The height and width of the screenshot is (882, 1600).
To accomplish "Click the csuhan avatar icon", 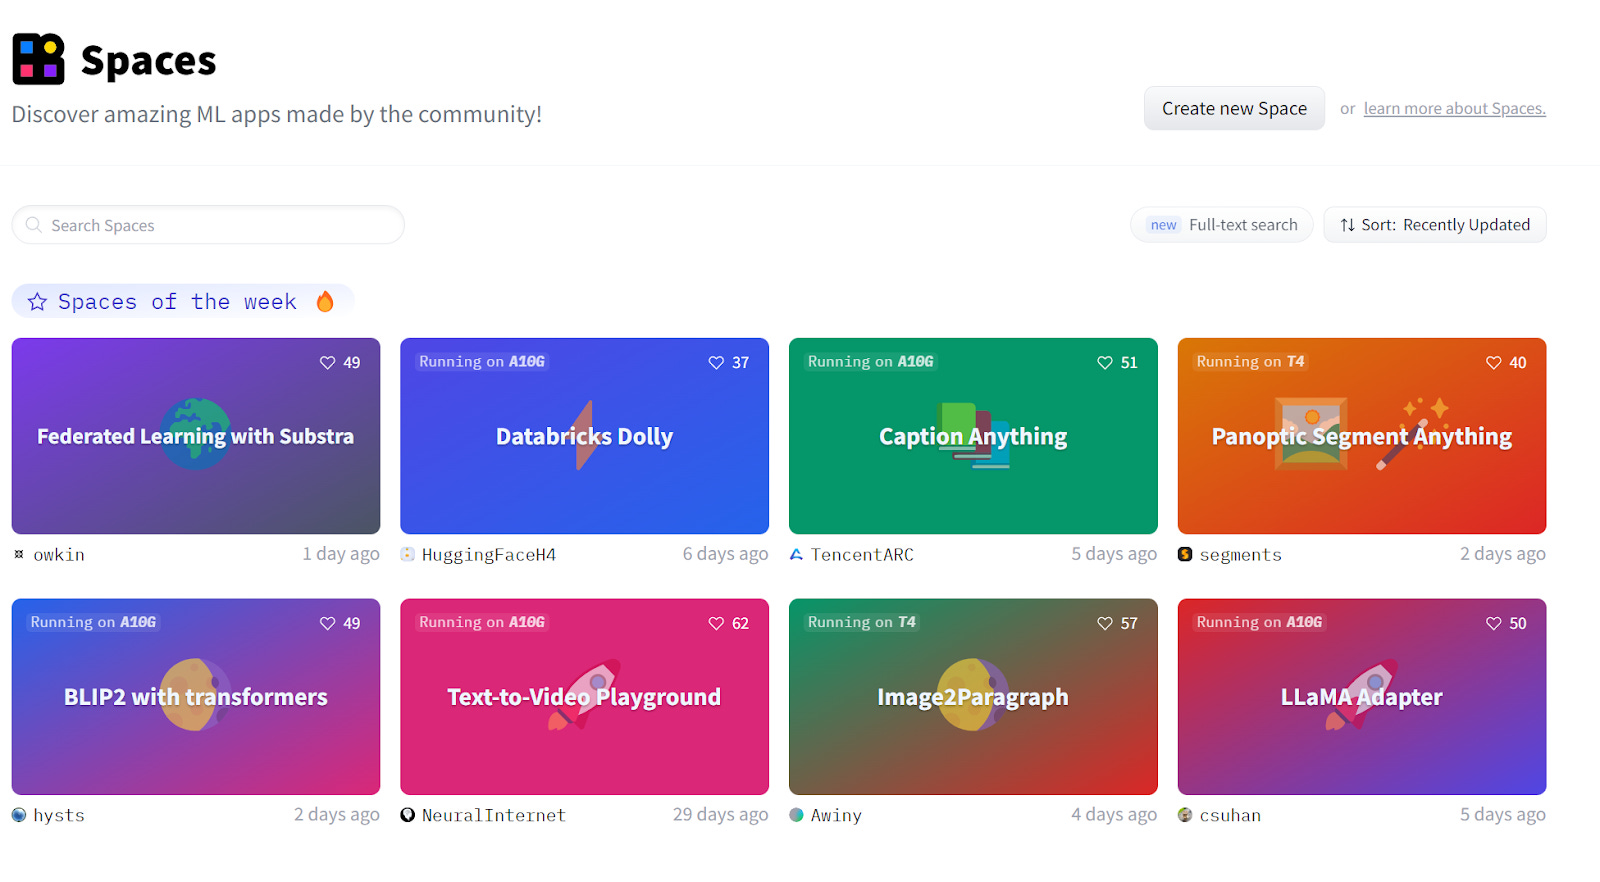I will tap(1185, 815).
